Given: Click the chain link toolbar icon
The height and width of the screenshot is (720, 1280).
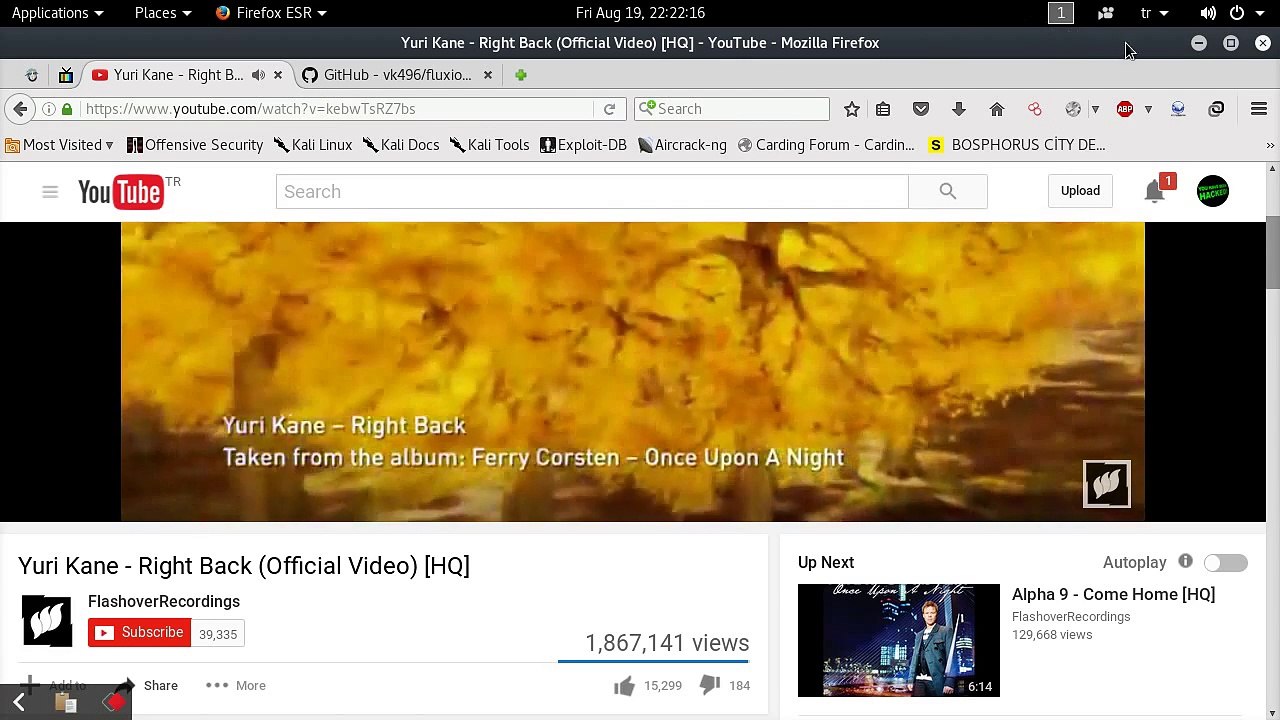Looking at the screenshot, I should 1216,109.
